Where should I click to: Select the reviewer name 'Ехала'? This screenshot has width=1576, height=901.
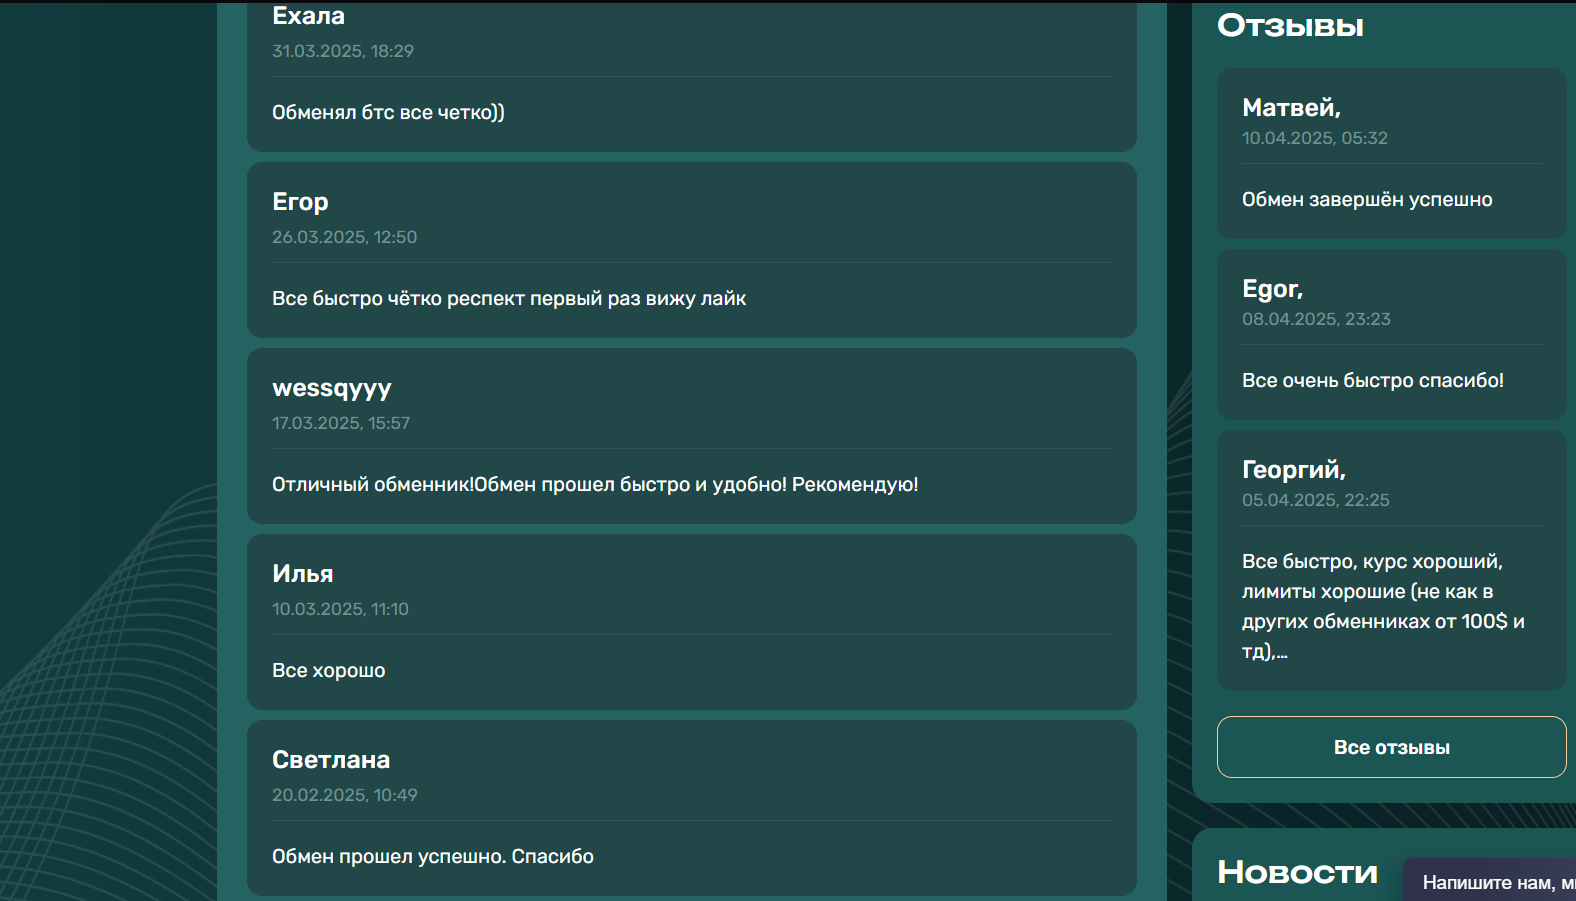[x=308, y=16]
